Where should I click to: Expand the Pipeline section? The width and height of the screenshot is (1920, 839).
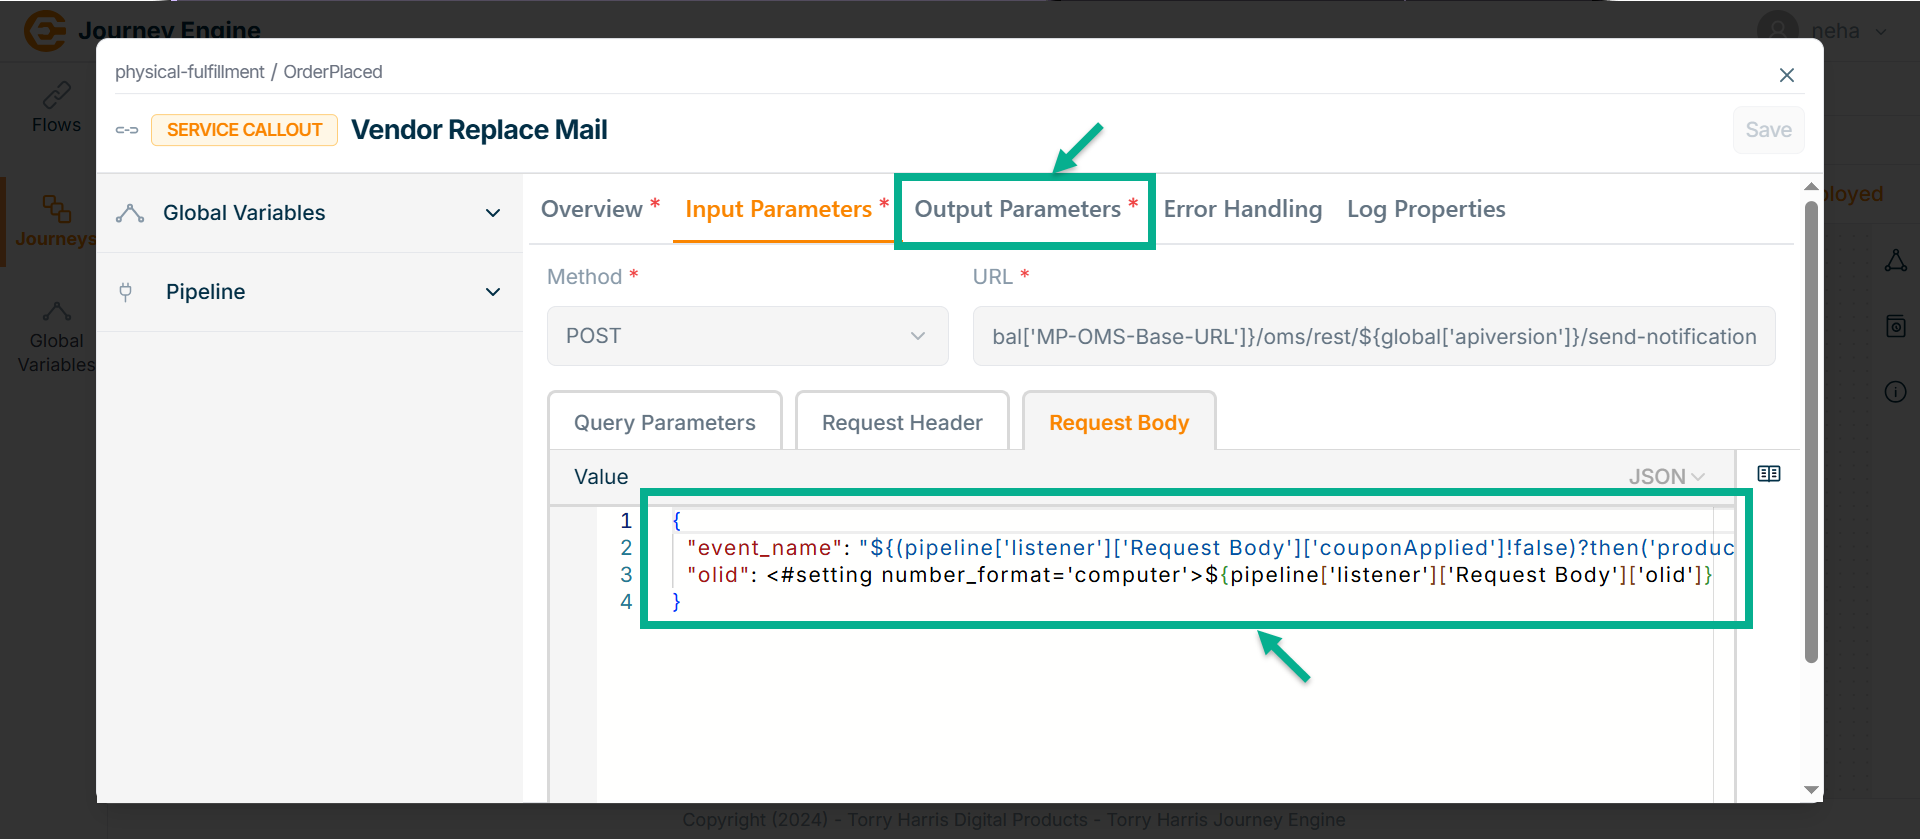point(492,292)
